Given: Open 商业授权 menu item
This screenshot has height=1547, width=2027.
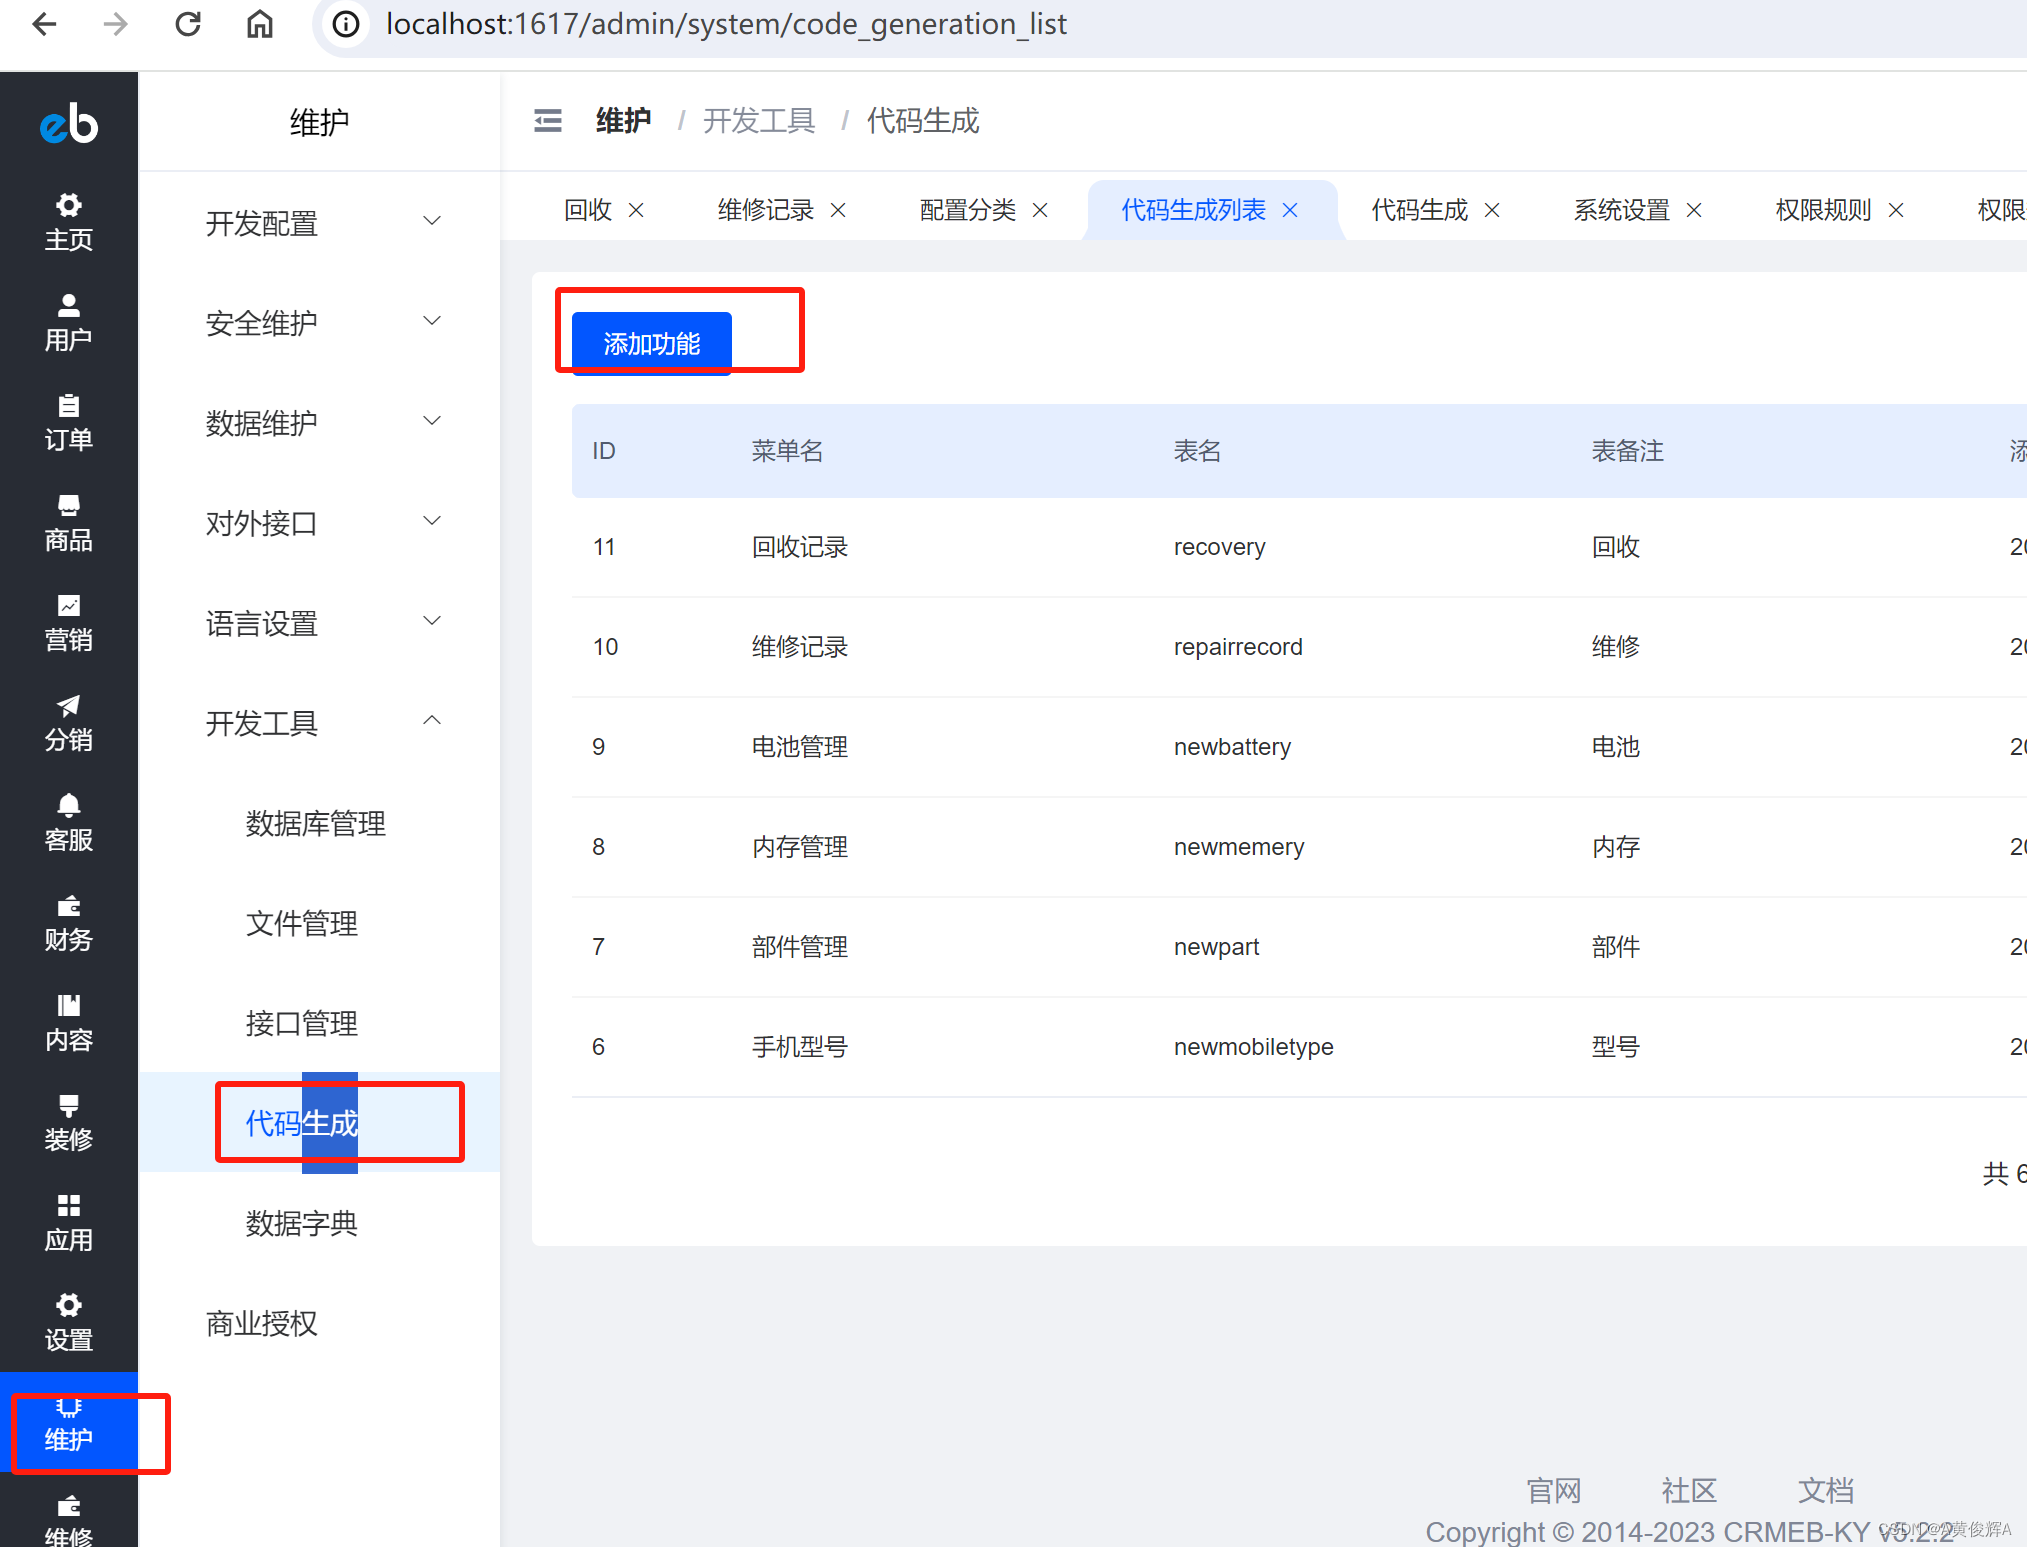Looking at the screenshot, I should tap(261, 1323).
